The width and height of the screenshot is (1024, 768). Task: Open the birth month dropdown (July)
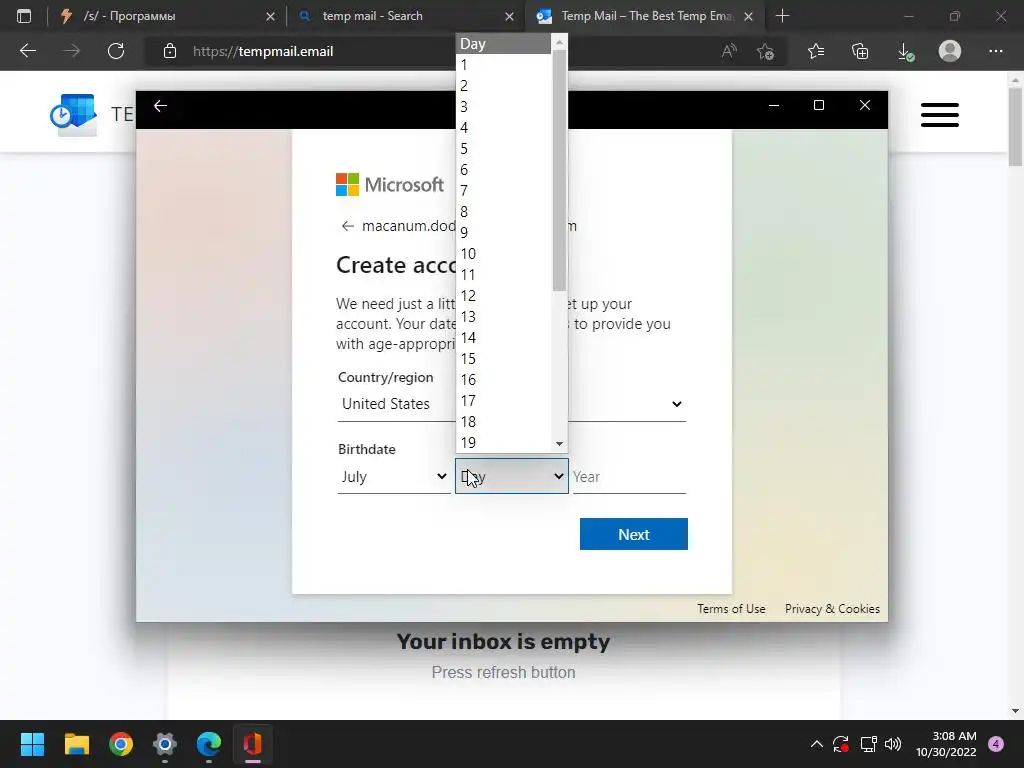click(394, 477)
